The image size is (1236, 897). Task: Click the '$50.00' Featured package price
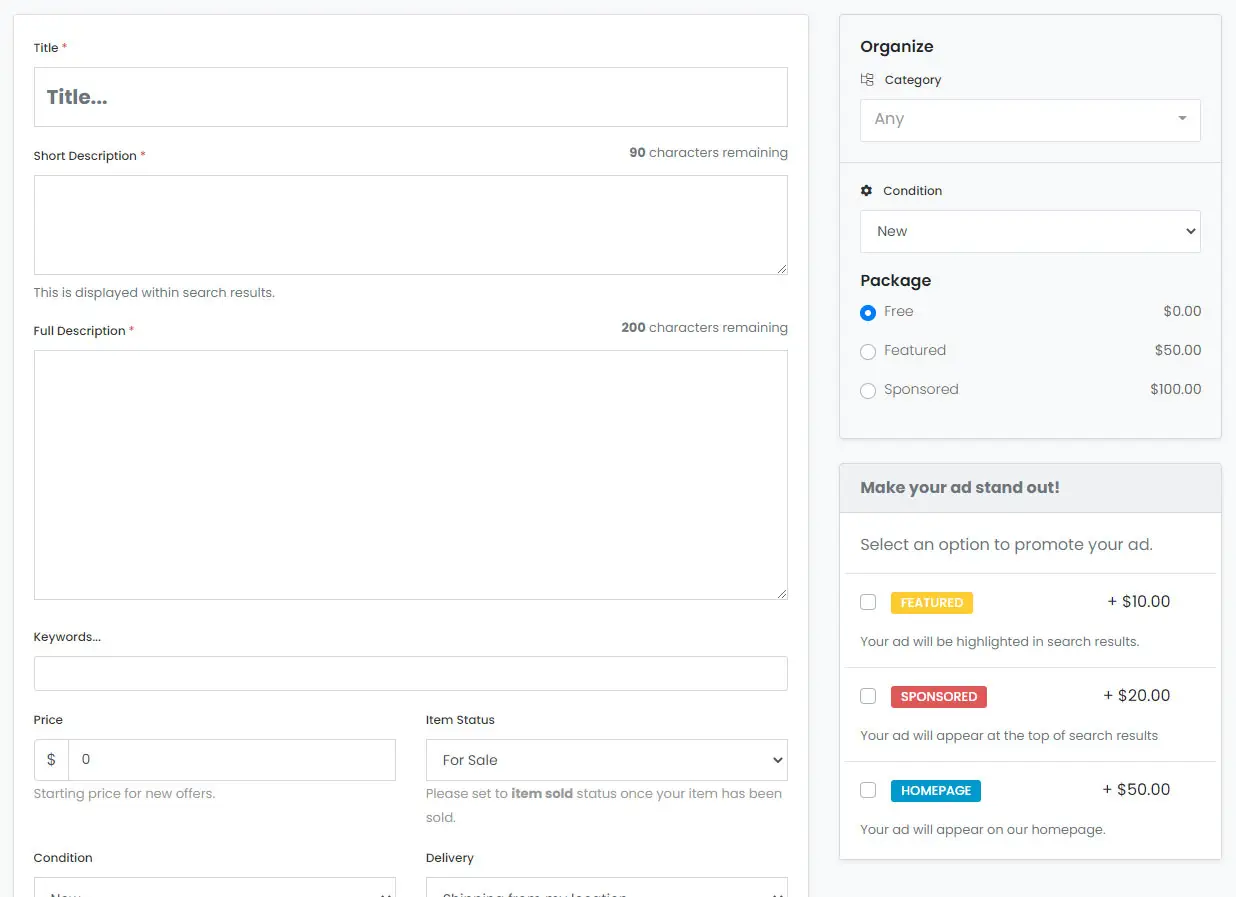point(1178,350)
